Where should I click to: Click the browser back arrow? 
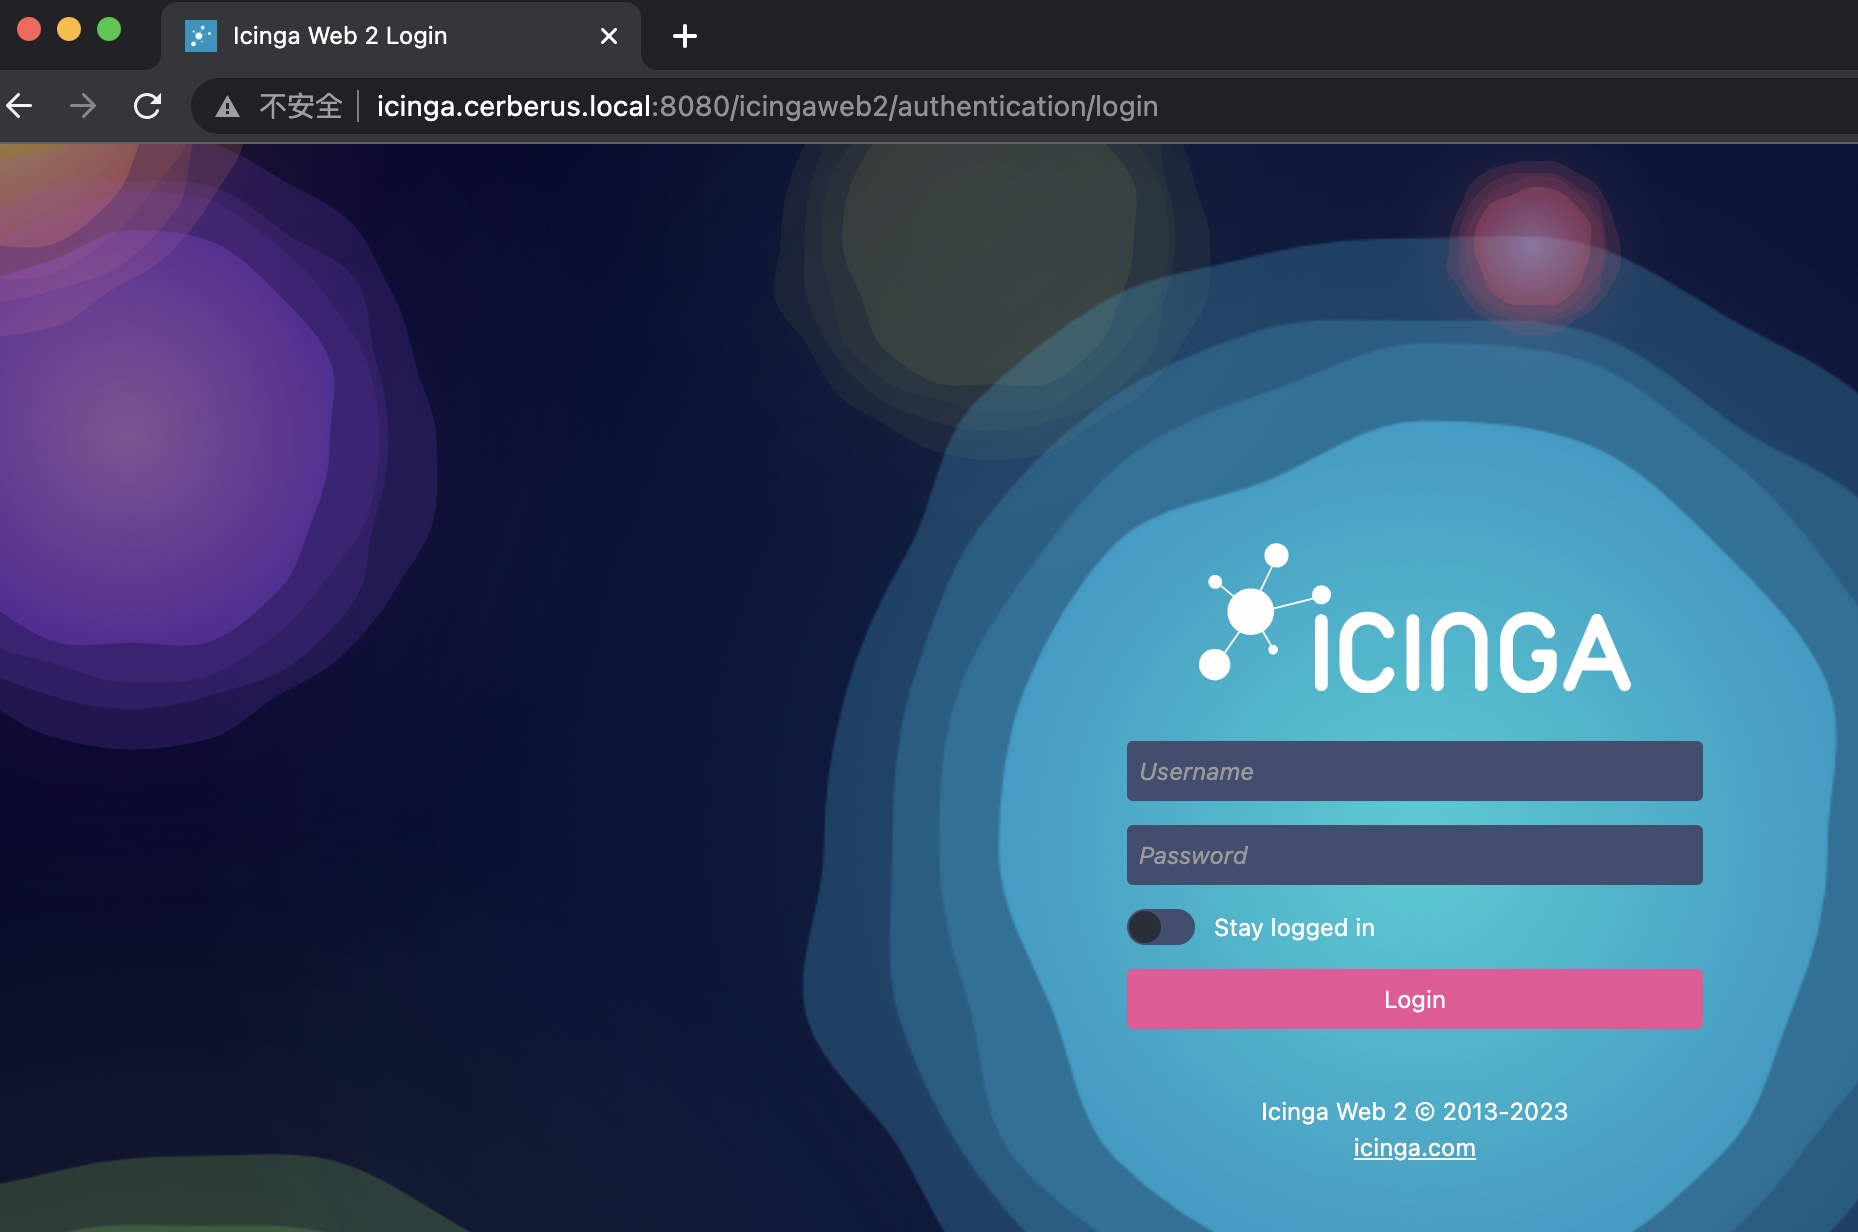[x=19, y=105]
